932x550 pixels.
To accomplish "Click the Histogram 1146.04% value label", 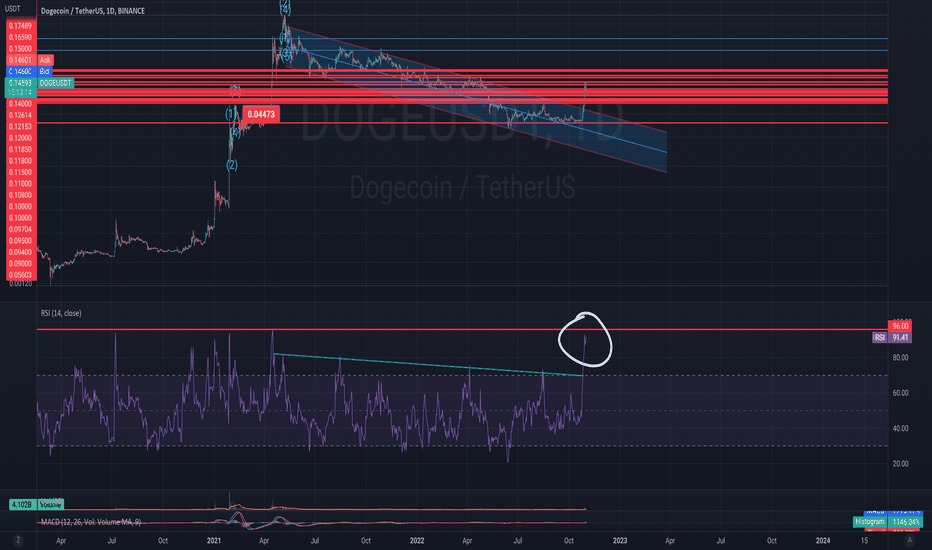I will click(888, 521).
